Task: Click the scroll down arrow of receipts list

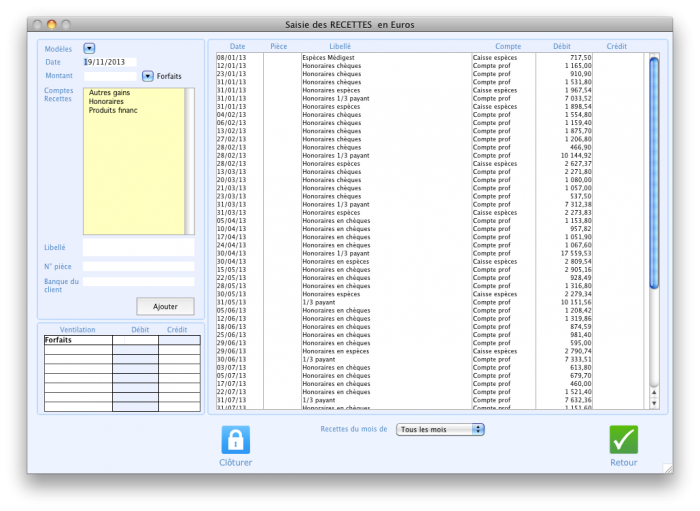Action: [x=654, y=403]
